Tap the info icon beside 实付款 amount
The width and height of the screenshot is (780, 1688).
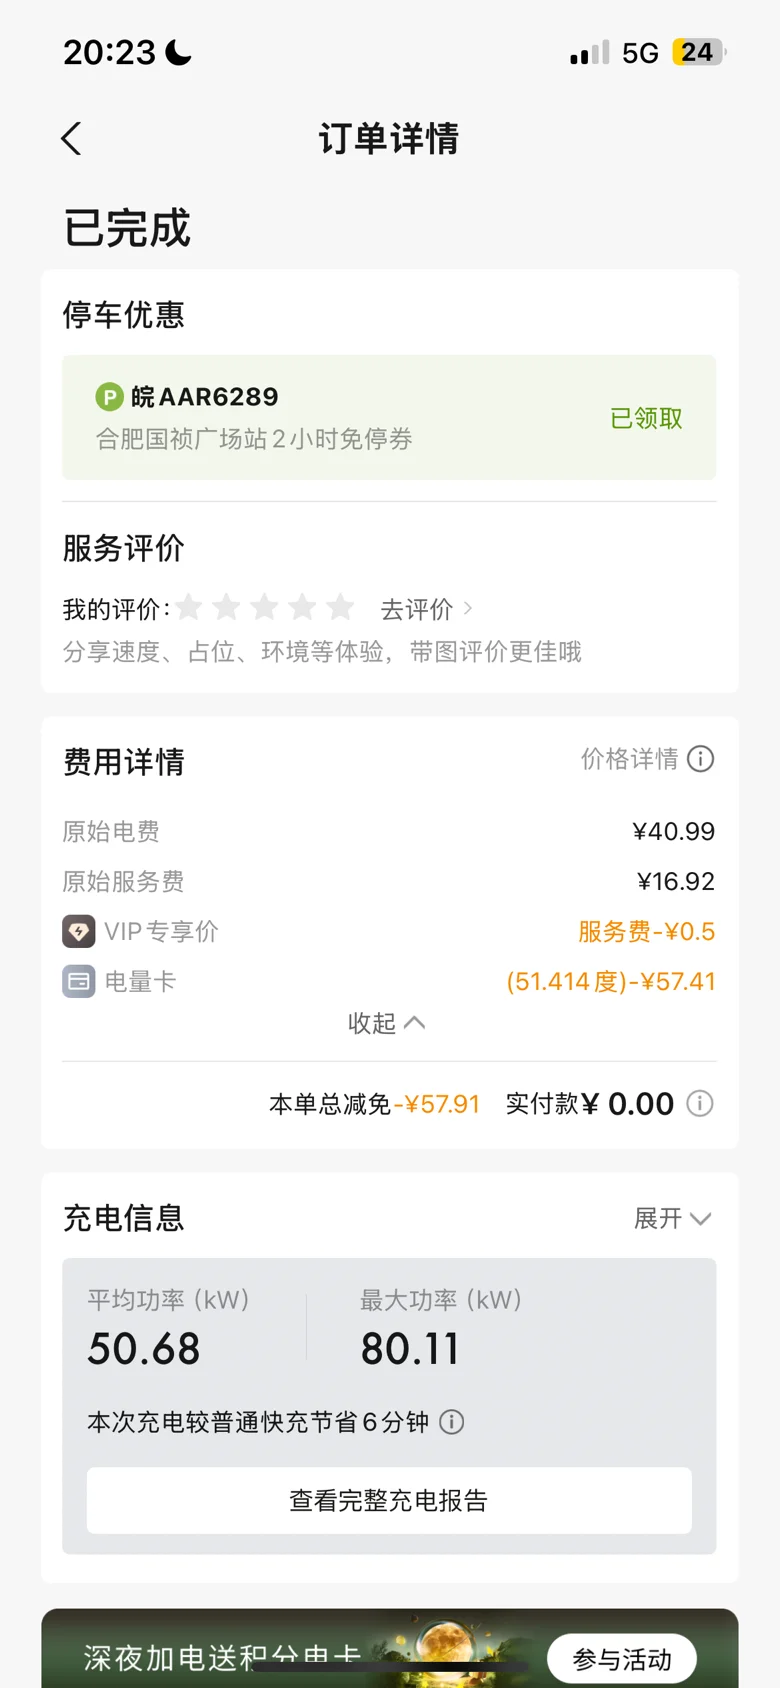(x=700, y=1104)
